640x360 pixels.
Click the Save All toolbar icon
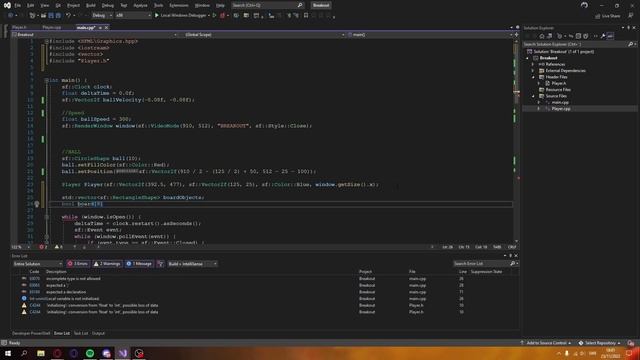pos(58,16)
